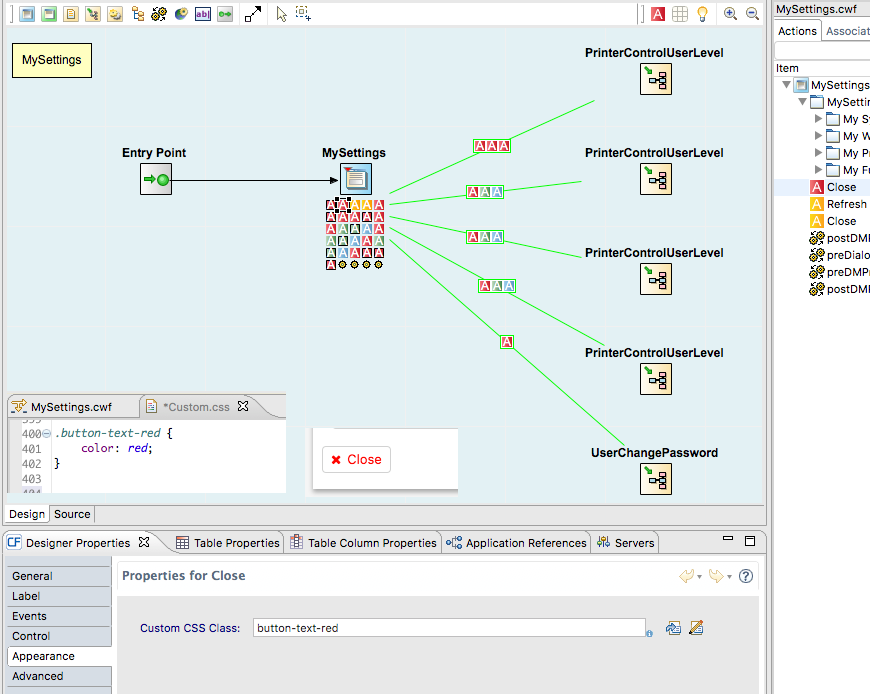Screen dimensions: 870x694
Task: Select the pointer selection tool
Action: (281, 14)
